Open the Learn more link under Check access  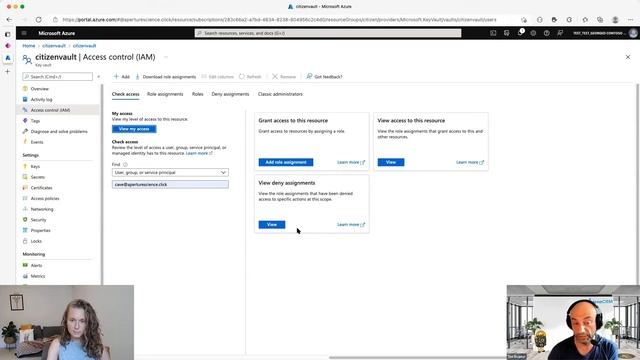click(199, 153)
